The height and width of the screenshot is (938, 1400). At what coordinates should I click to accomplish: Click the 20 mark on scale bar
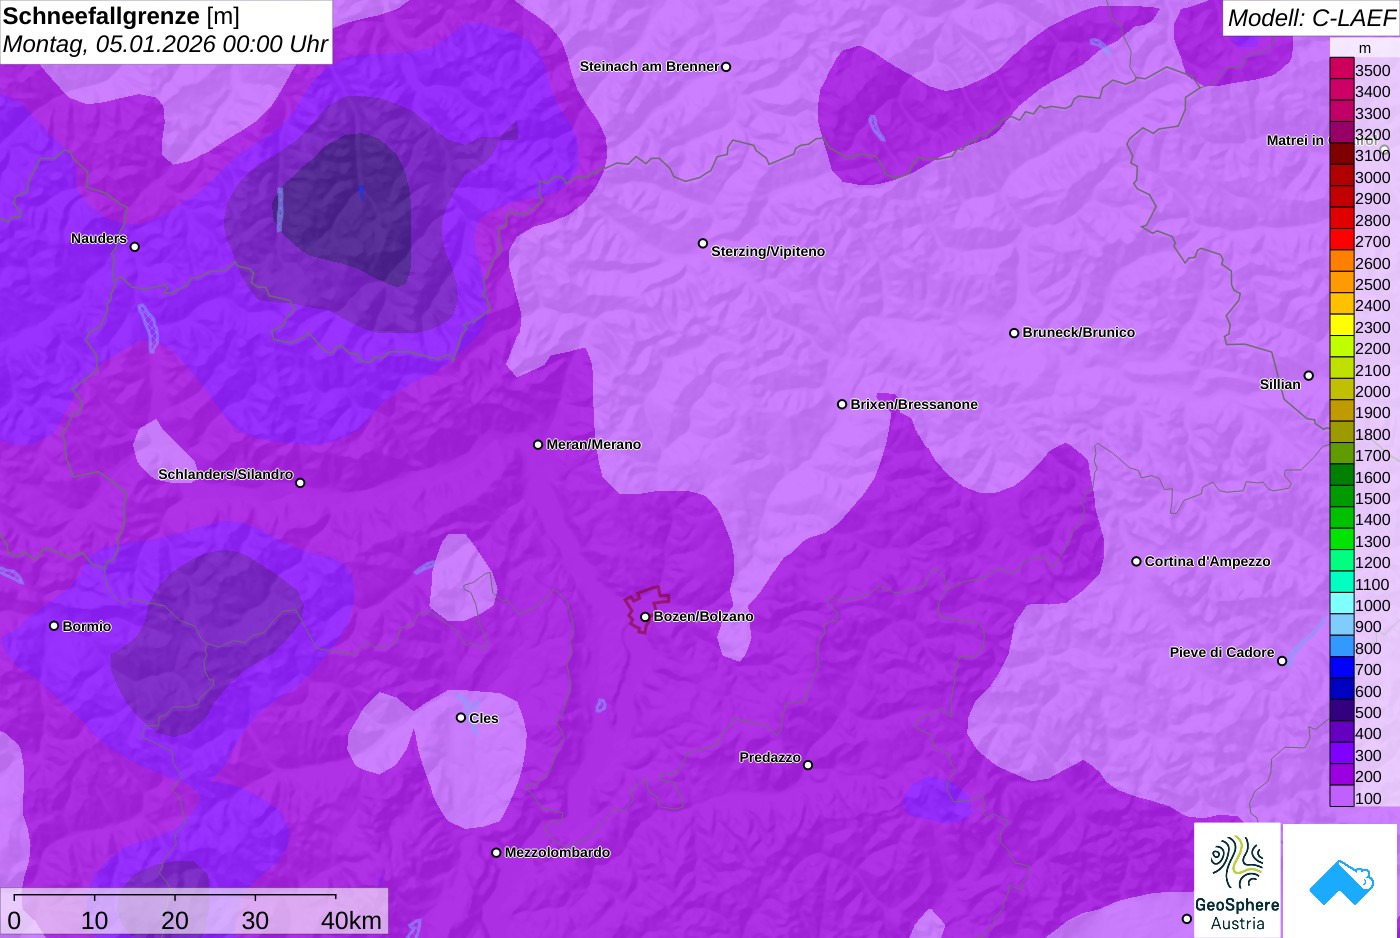(175, 920)
